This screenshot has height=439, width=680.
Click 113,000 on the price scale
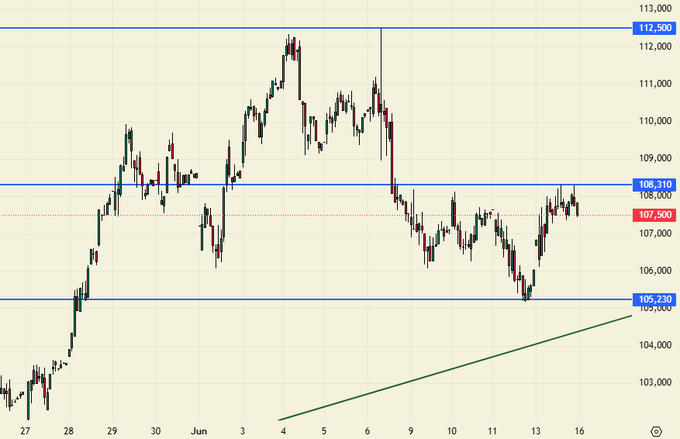[x=655, y=9]
